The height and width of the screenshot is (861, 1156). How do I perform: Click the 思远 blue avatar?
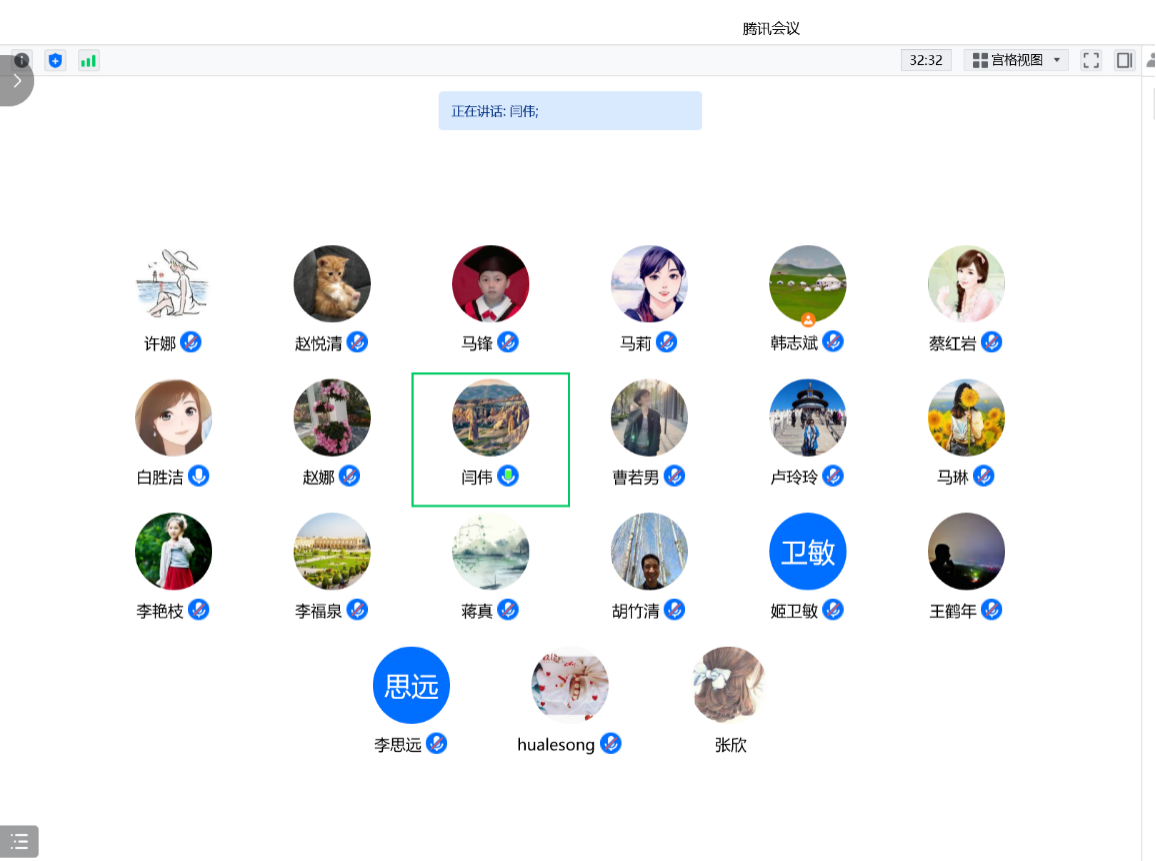411,686
